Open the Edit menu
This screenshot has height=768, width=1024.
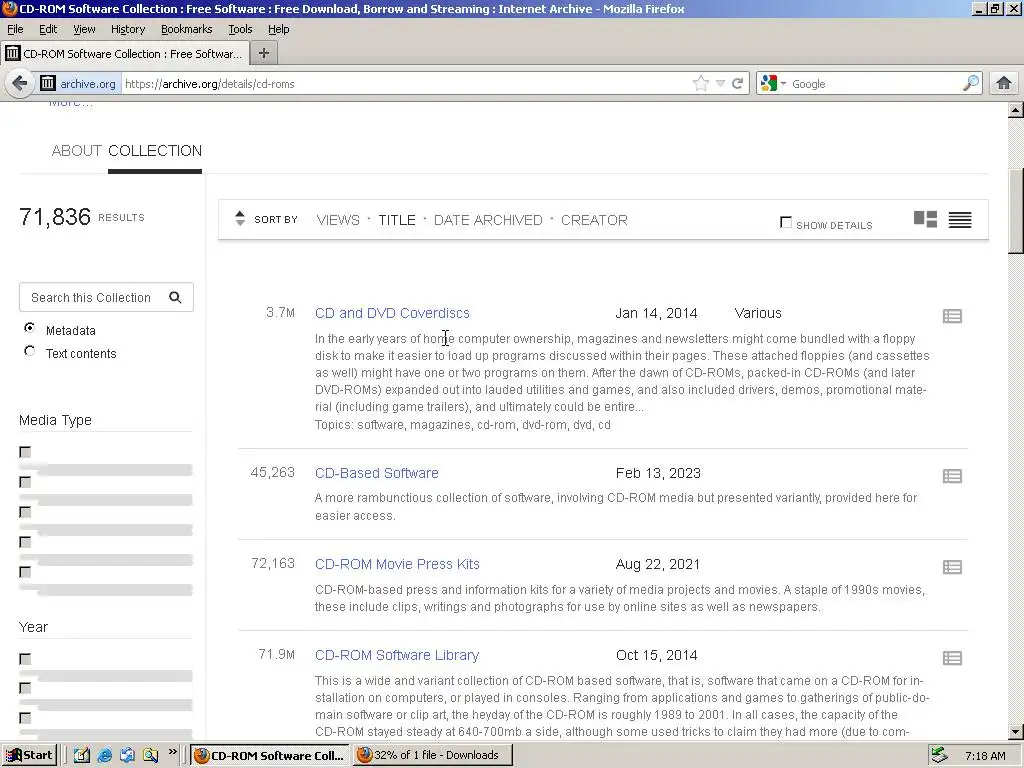point(48,29)
